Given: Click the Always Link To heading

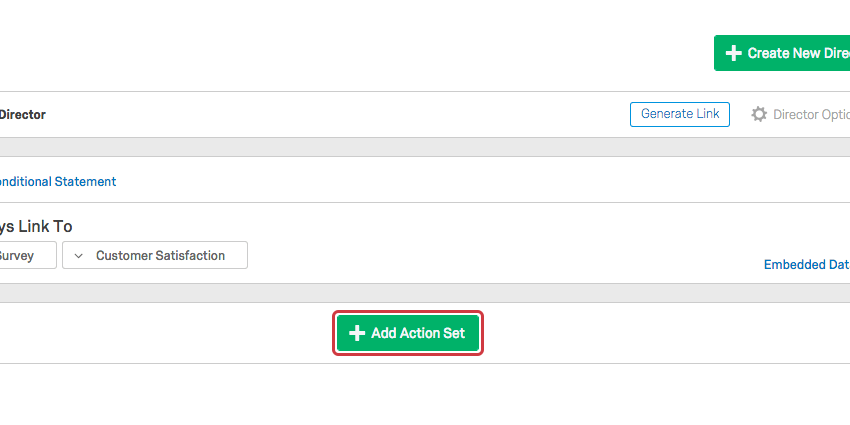Looking at the screenshot, I should click(37, 227).
